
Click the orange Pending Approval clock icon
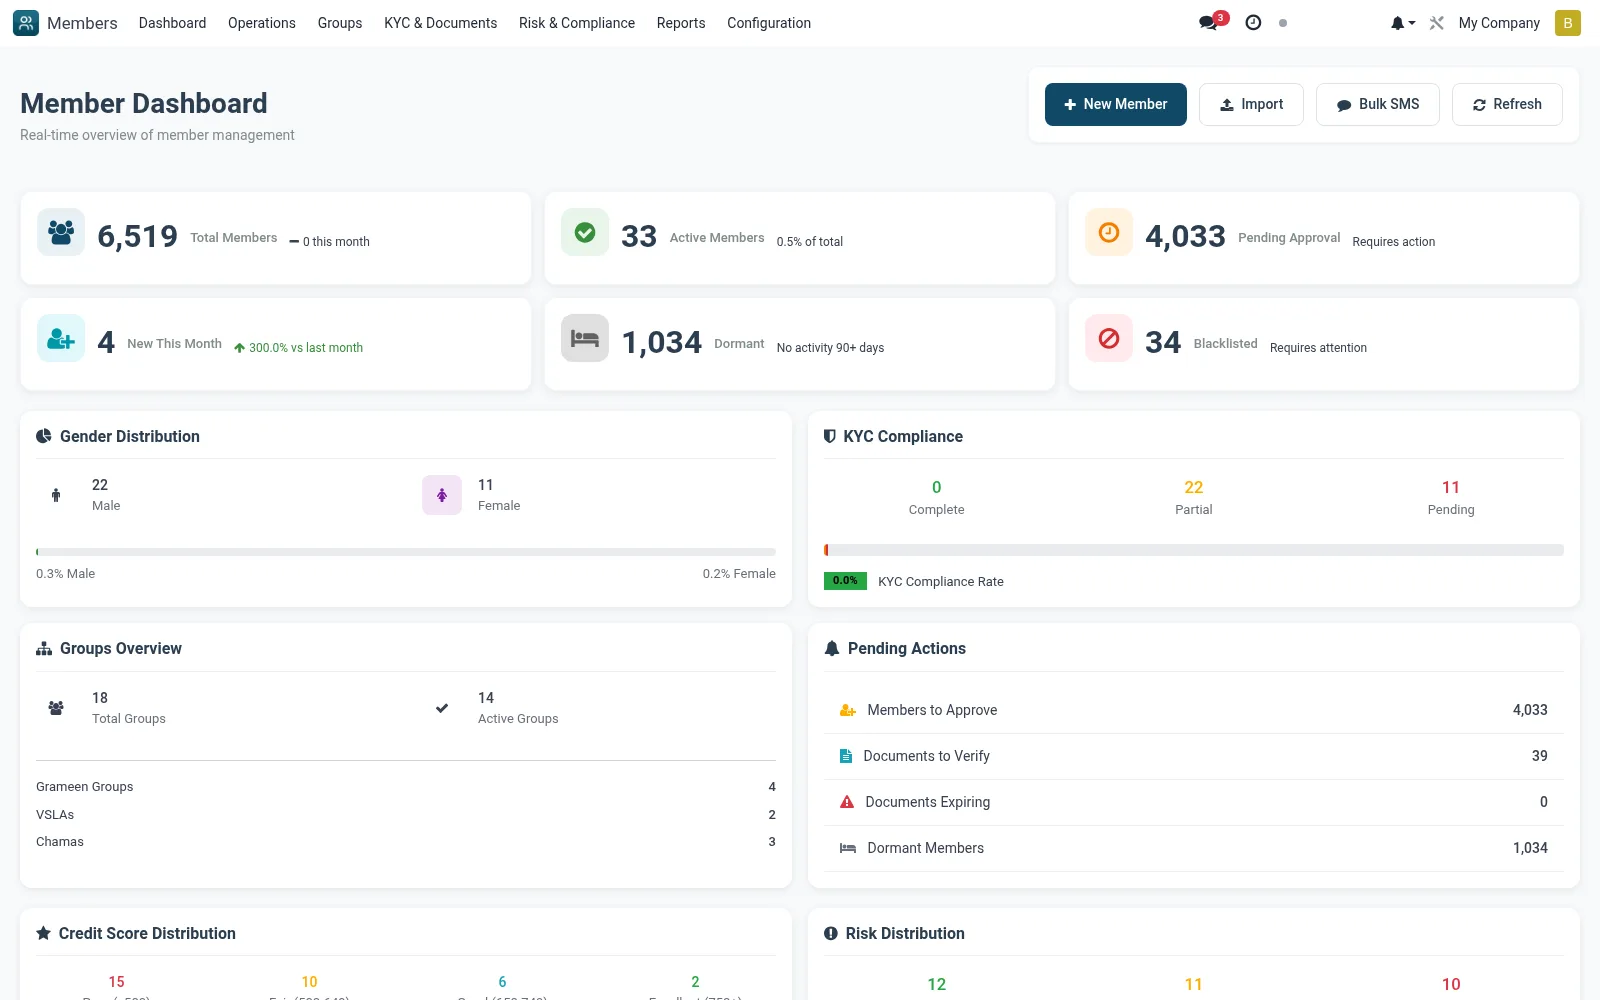pos(1109,232)
